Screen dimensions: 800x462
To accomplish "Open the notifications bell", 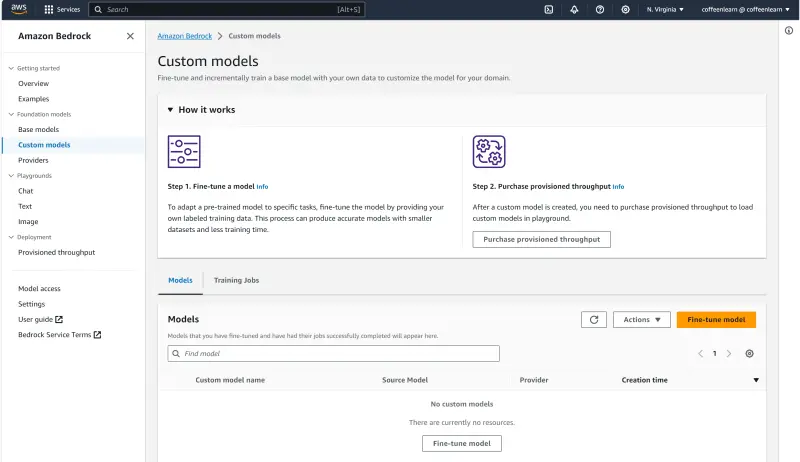I will (x=574, y=9).
